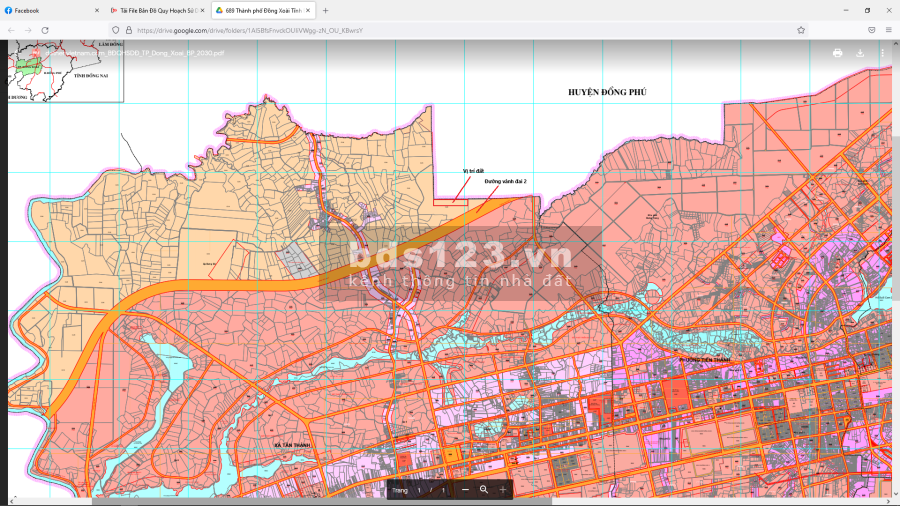The width and height of the screenshot is (900, 506).
Task: Zoom in with the plus button
Action: [503, 489]
